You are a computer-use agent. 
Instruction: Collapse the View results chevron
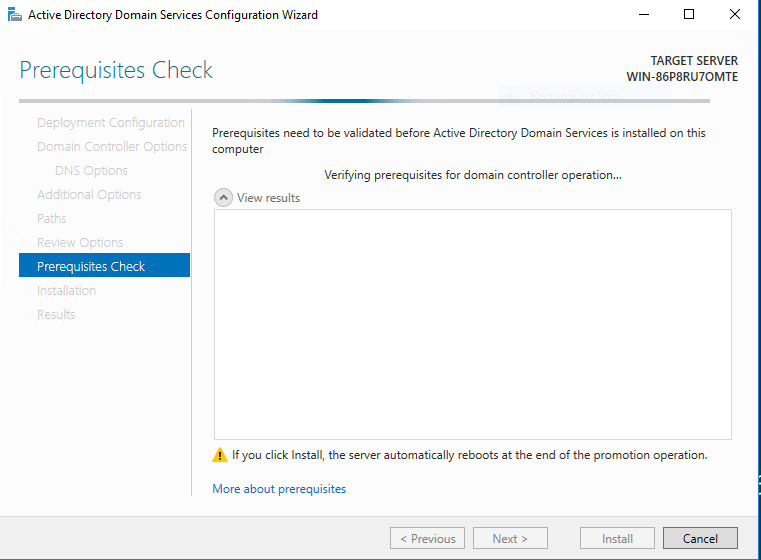pos(223,198)
